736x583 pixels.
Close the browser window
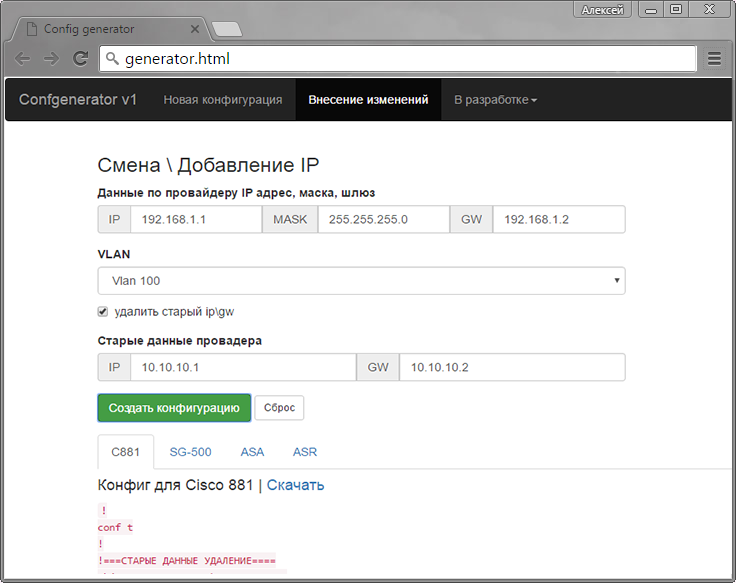click(709, 10)
